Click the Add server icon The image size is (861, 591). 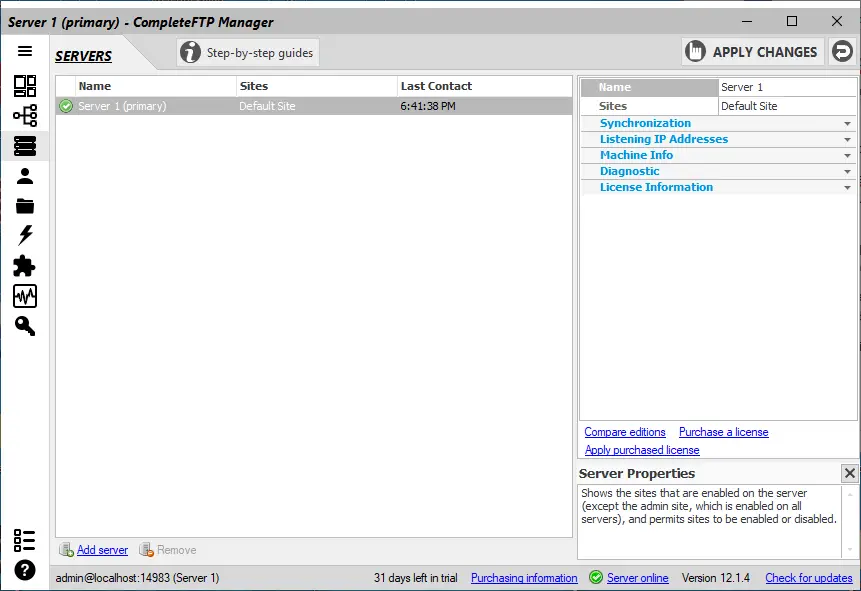coord(66,550)
